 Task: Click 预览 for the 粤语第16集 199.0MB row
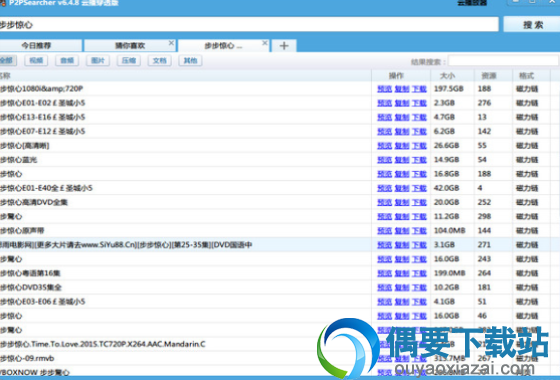(x=385, y=274)
